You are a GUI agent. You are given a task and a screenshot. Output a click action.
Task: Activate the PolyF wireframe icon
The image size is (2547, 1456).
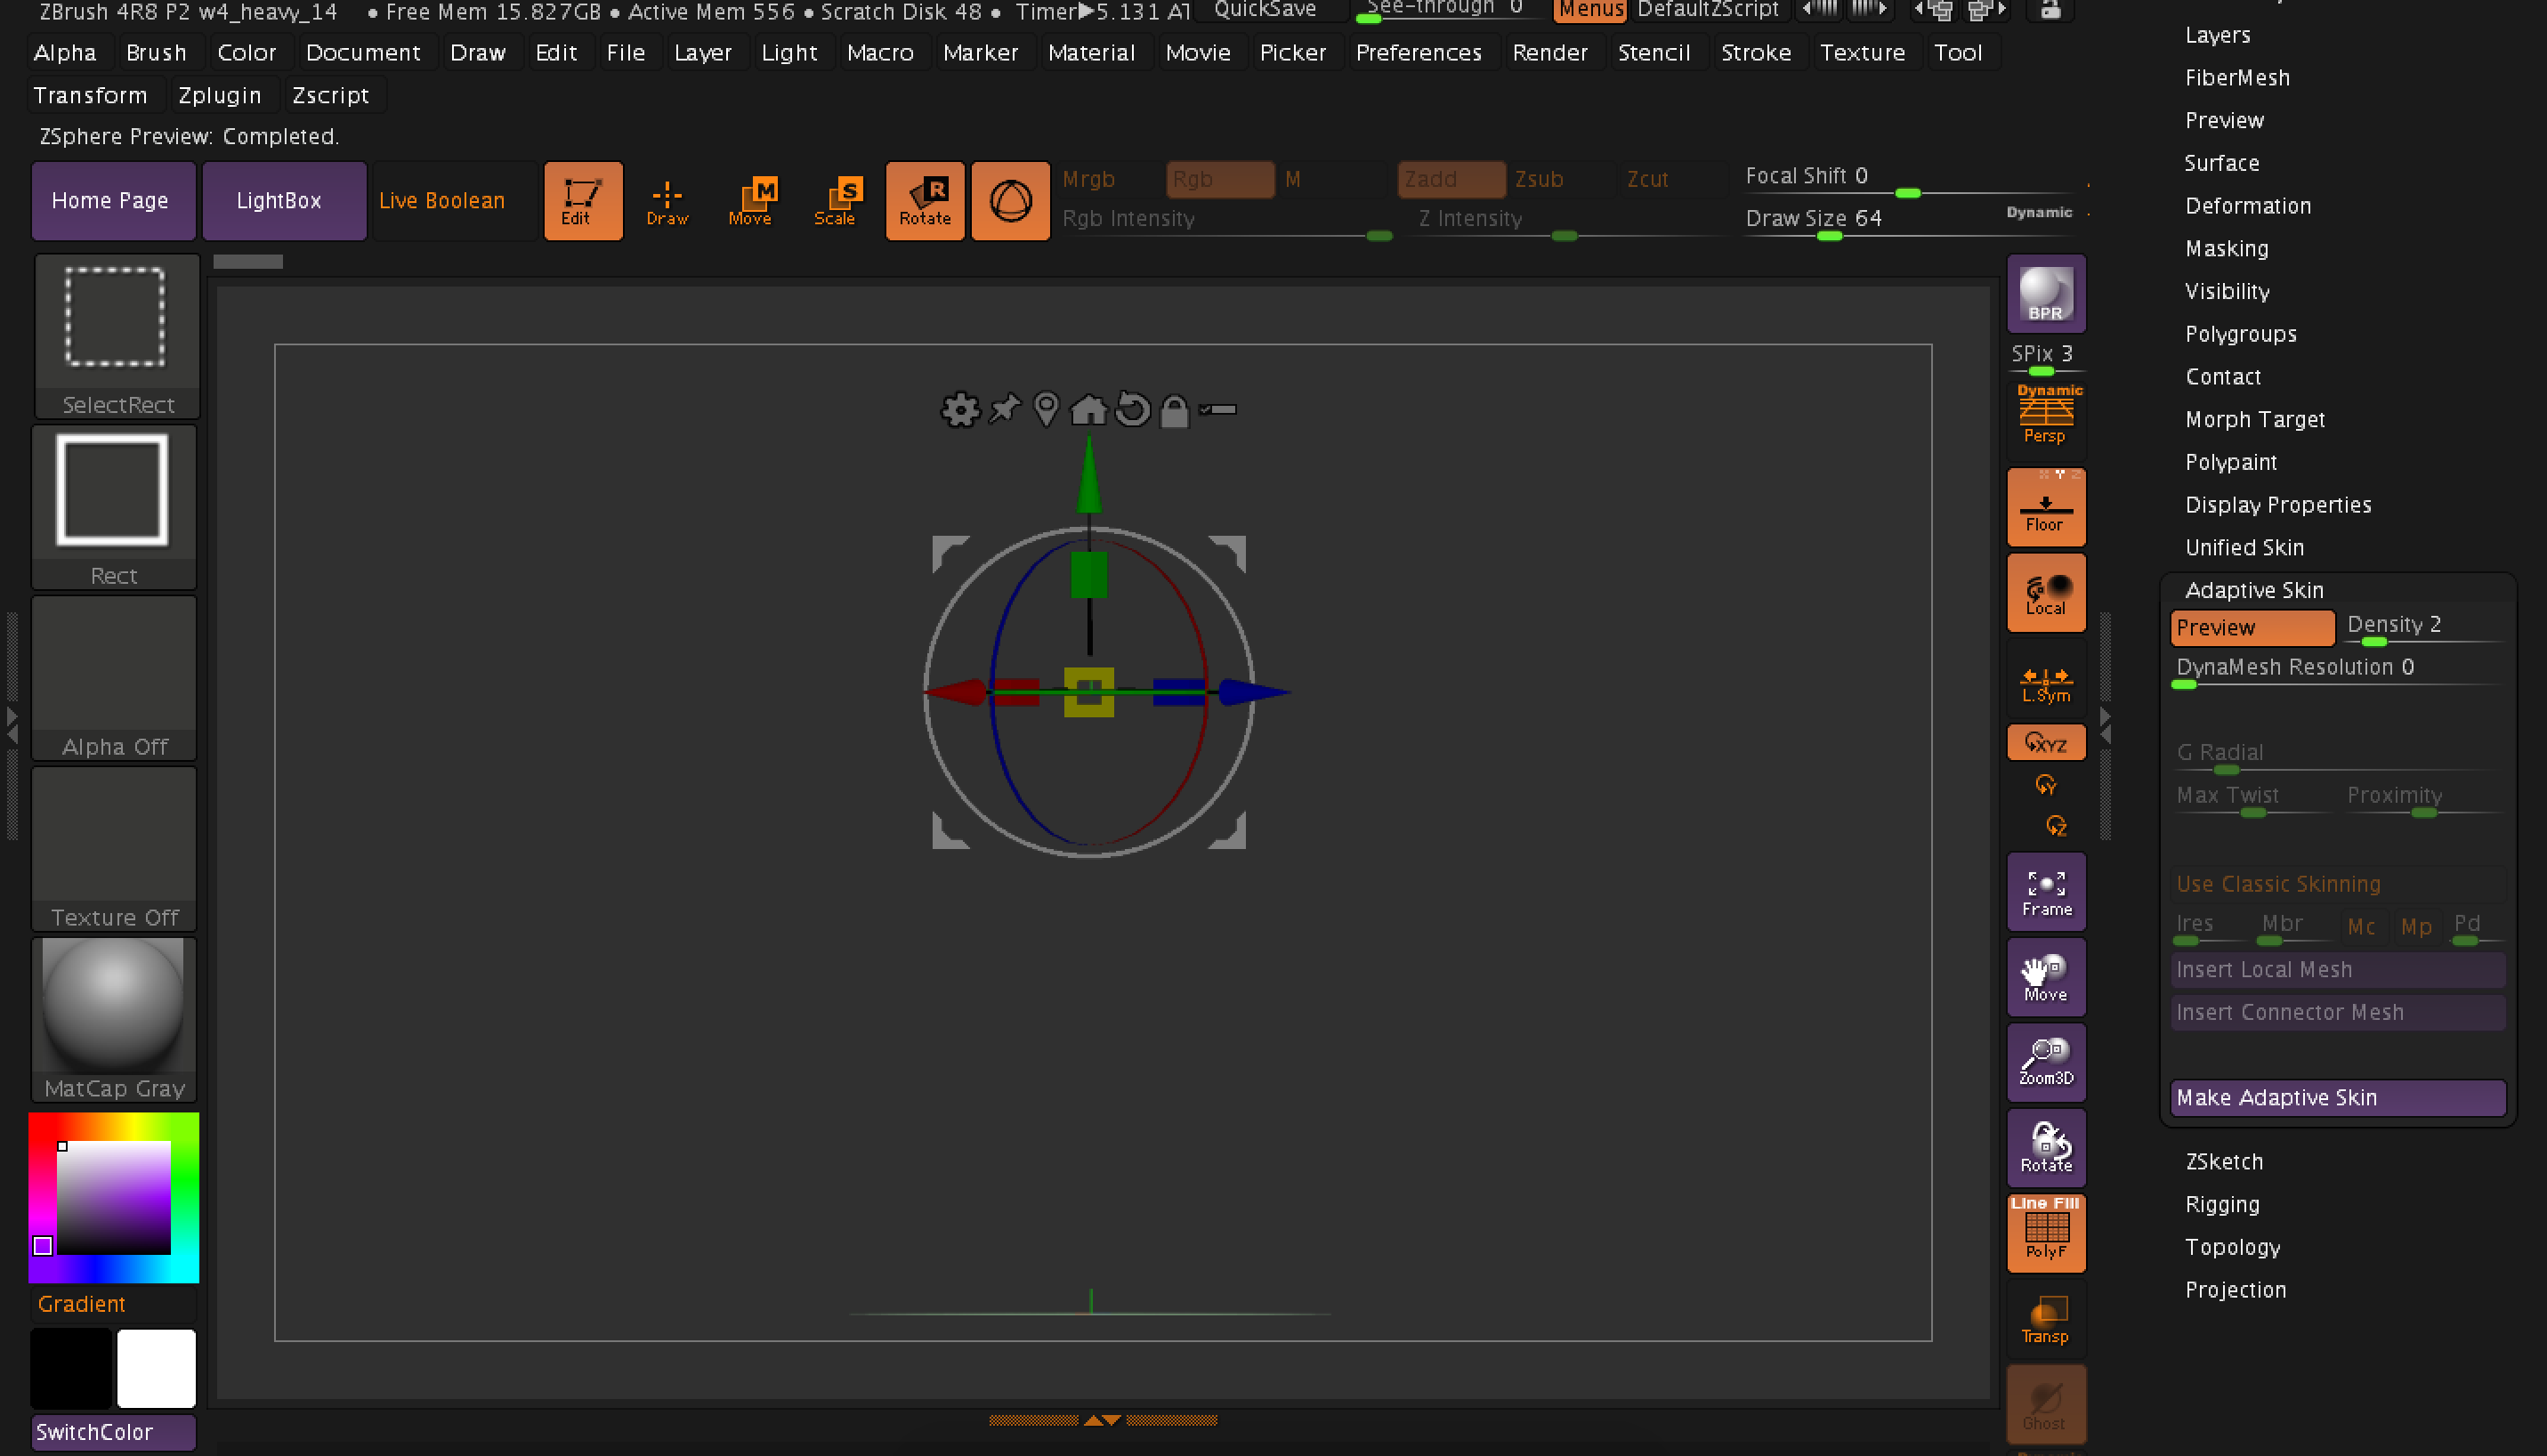[x=2046, y=1232]
